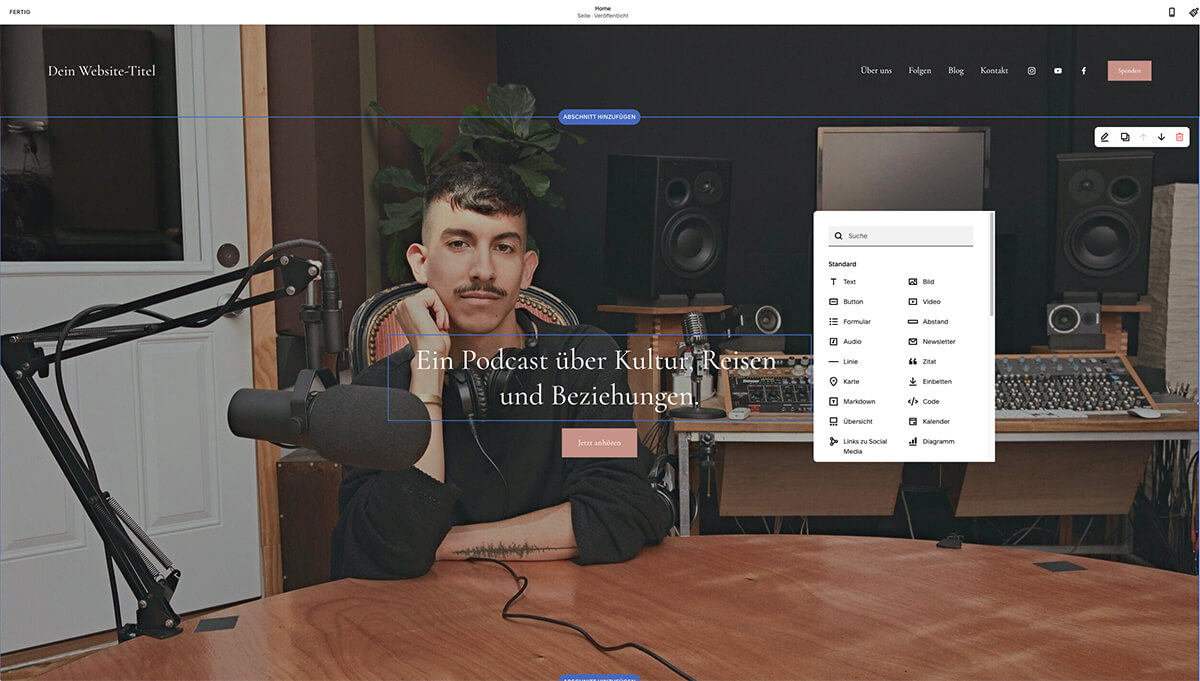Insert Links zu Social Media block

tap(858, 446)
